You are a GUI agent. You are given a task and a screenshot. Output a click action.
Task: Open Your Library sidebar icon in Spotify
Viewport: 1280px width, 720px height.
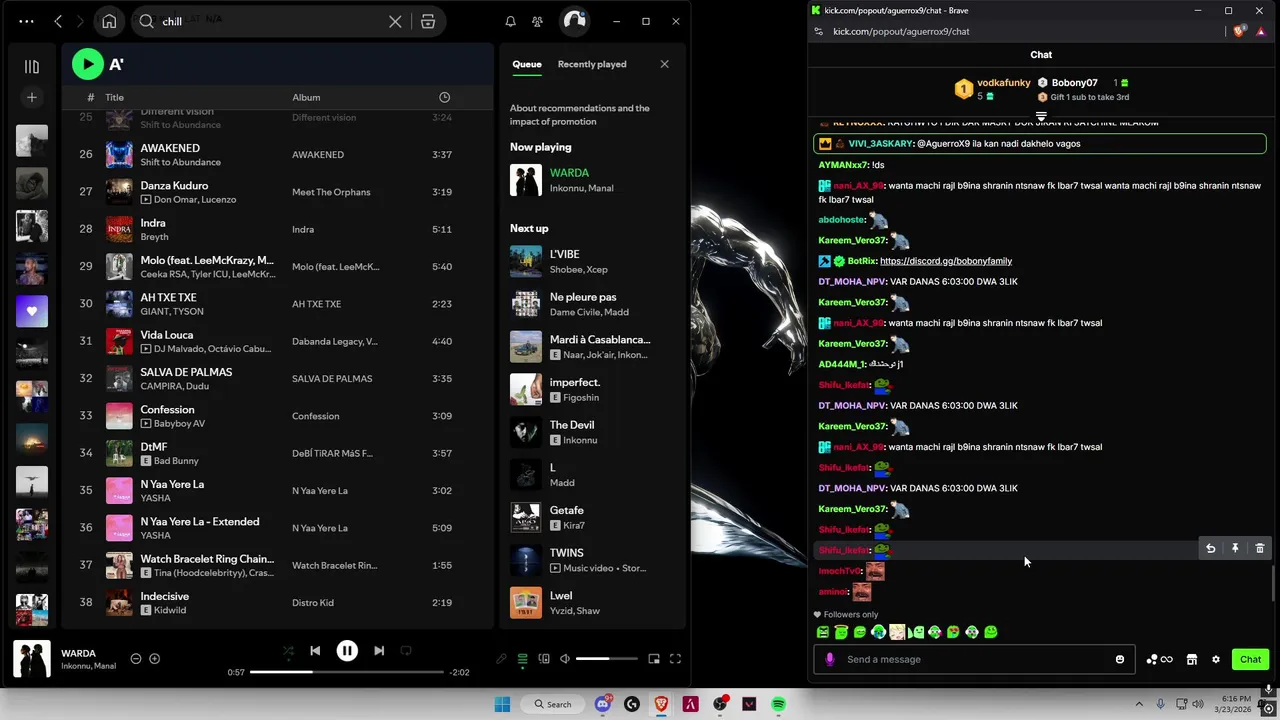coord(32,66)
